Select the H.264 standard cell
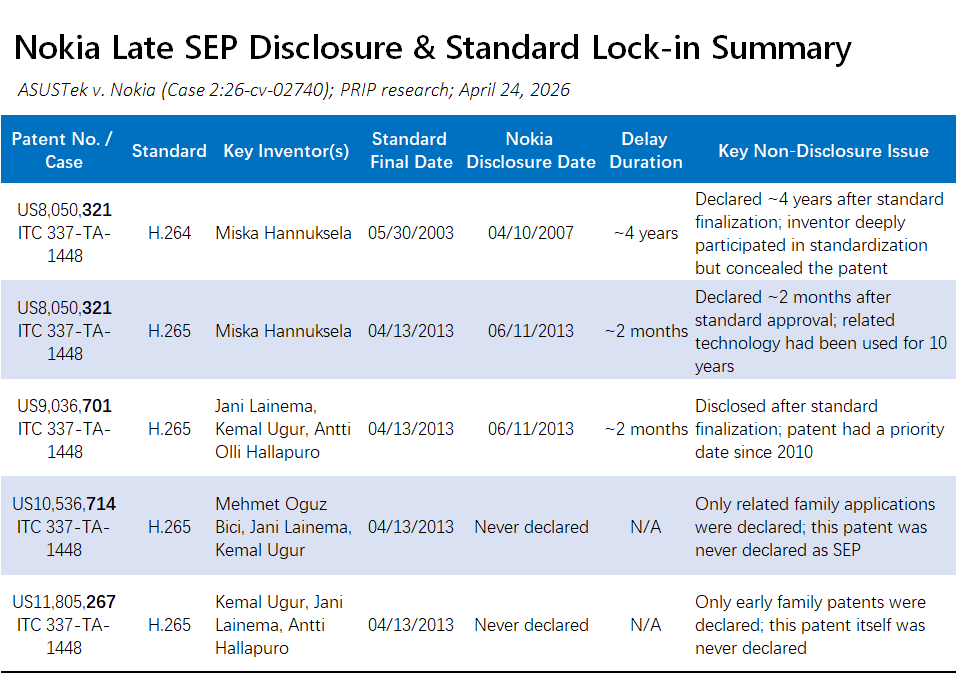956x673 pixels. pos(169,233)
